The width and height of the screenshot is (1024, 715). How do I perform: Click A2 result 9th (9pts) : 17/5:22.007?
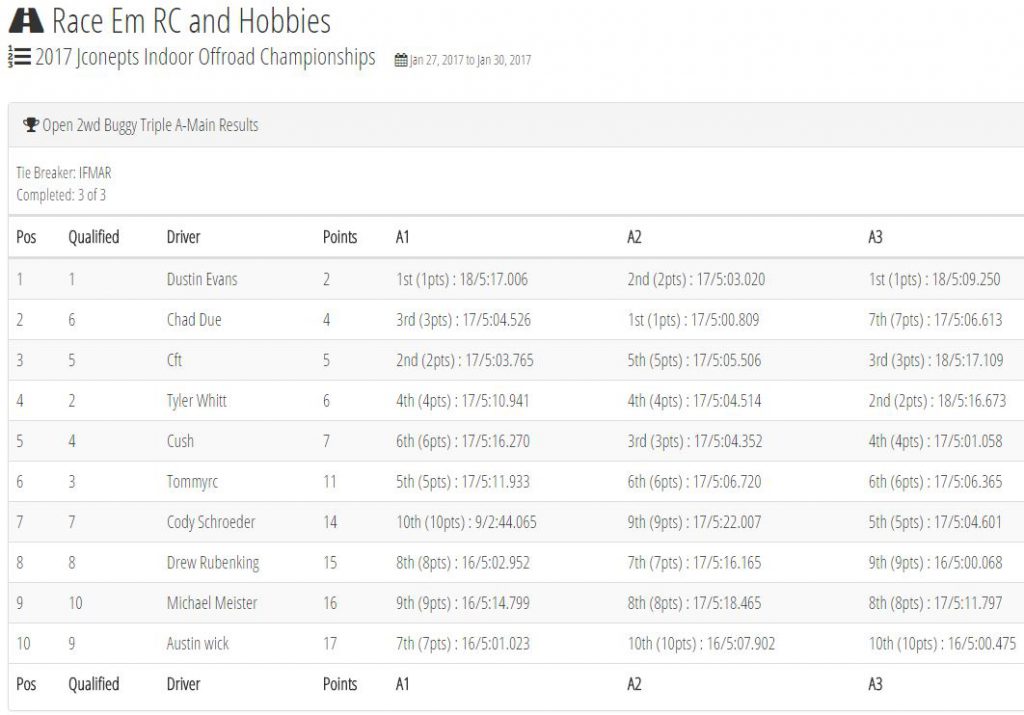pyautogui.click(x=694, y=522)
